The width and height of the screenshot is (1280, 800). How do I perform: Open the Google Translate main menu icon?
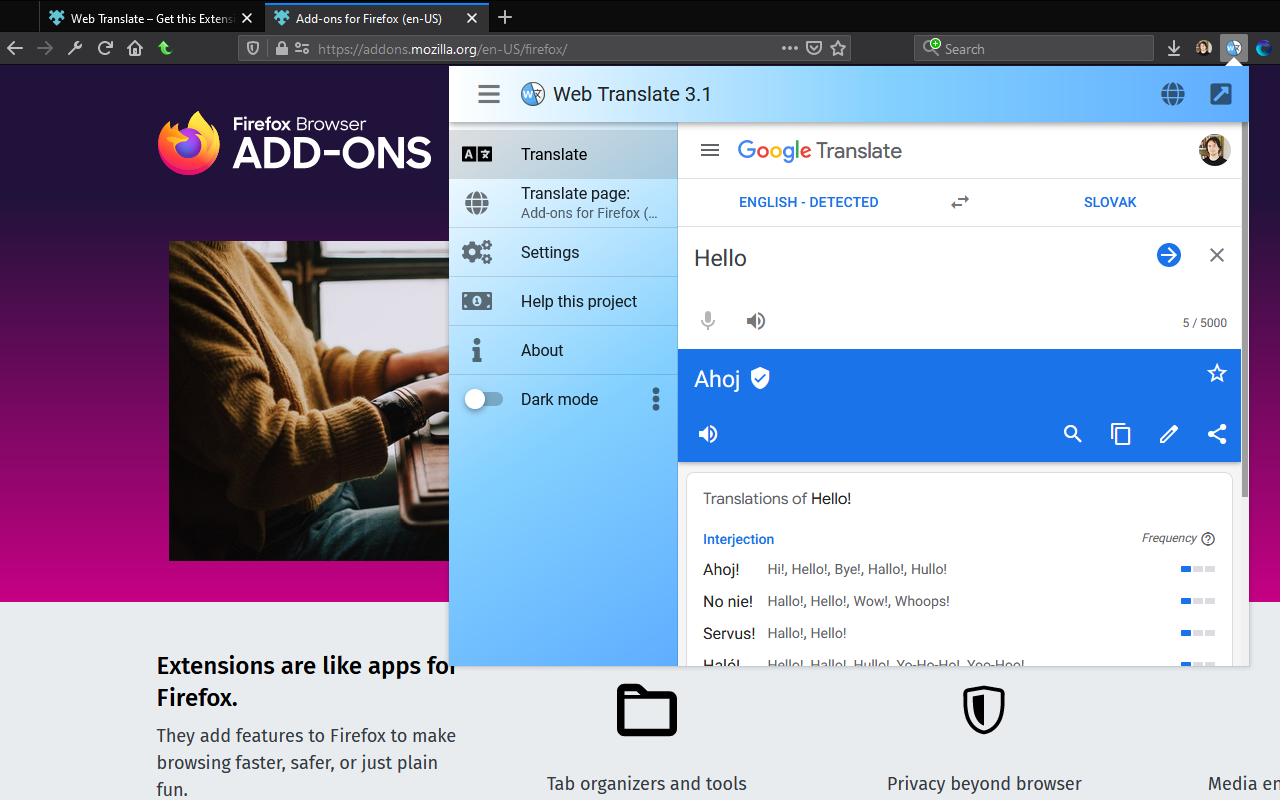[x=710, y=150]
